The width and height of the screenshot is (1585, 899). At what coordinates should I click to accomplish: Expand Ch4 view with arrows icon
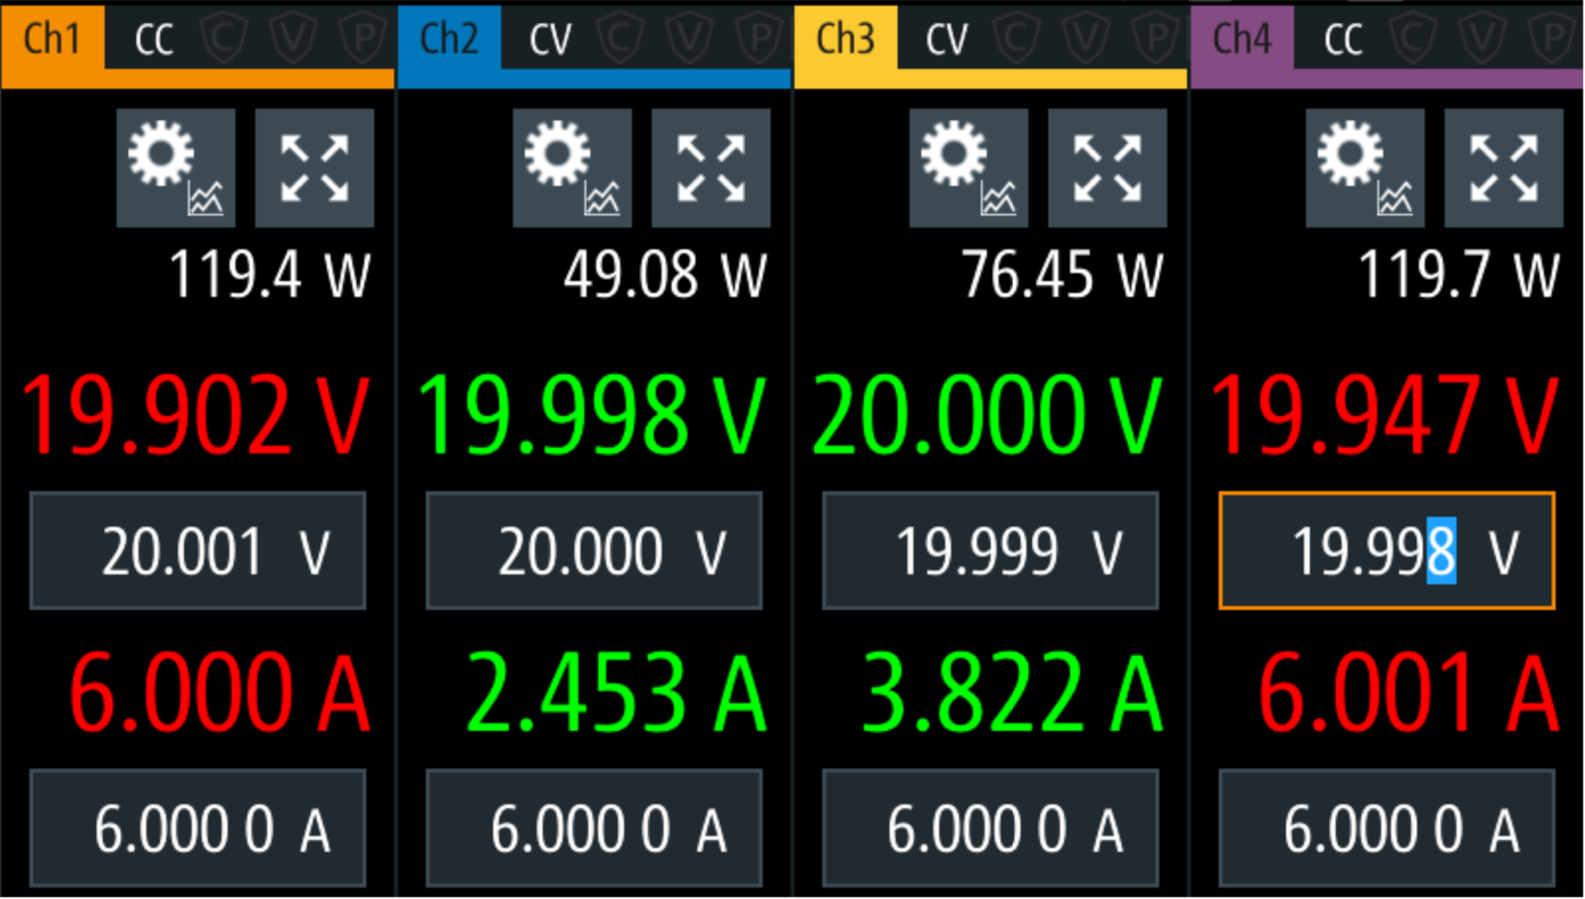1504,168
